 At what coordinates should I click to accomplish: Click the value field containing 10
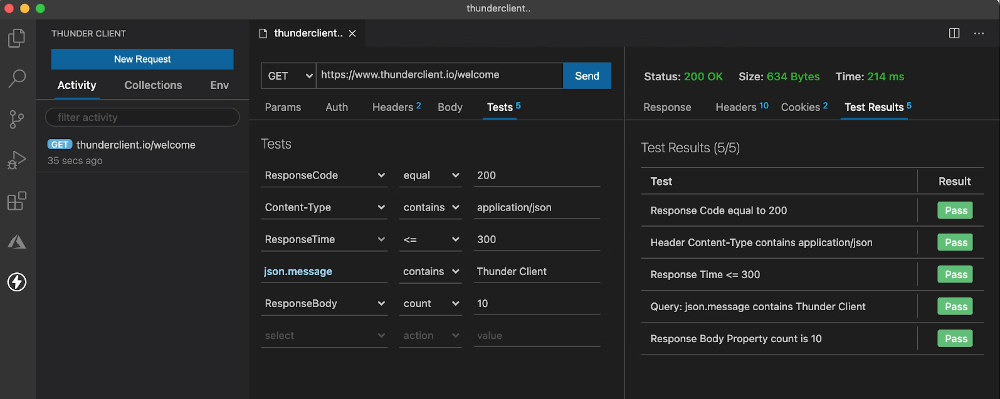click(537, 303)
